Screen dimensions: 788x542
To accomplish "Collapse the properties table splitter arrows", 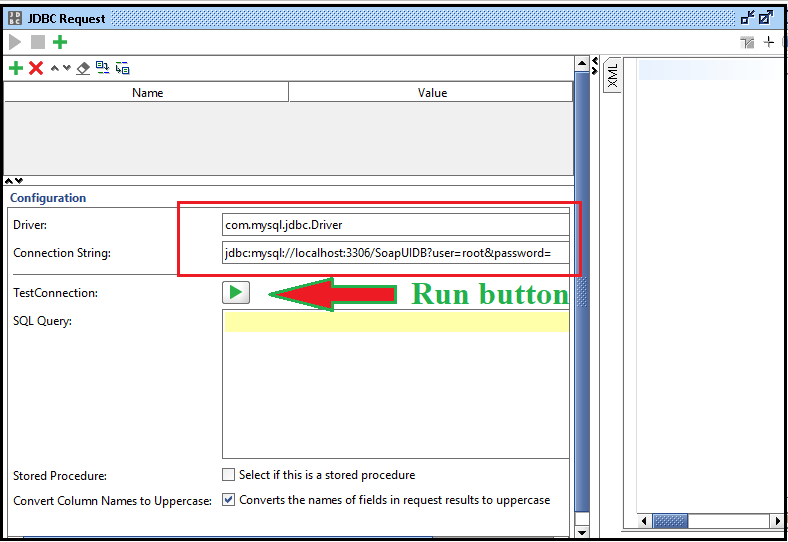I will (x=14, y=180).
